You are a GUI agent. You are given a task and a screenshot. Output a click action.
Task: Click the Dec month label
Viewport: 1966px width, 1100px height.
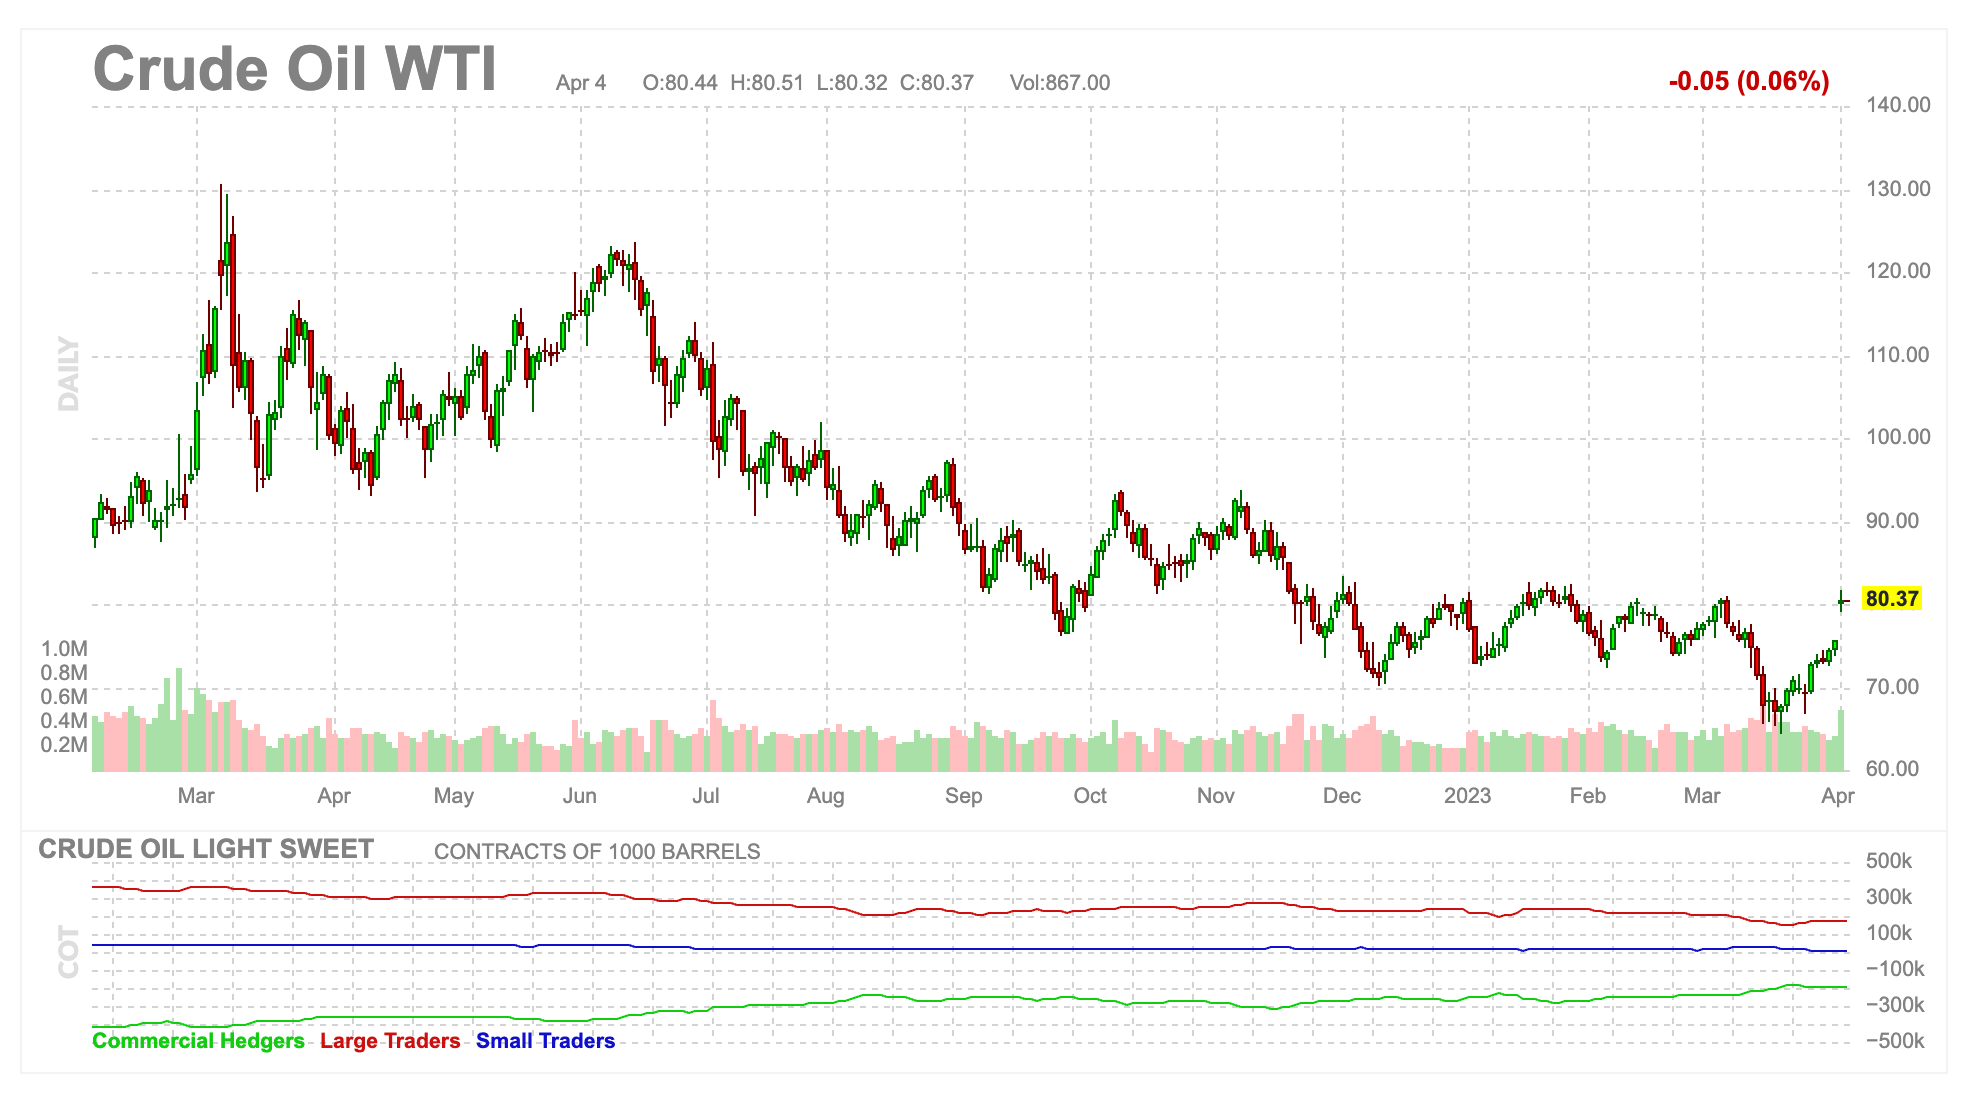pyautogui.click(x=1342, y=796)
